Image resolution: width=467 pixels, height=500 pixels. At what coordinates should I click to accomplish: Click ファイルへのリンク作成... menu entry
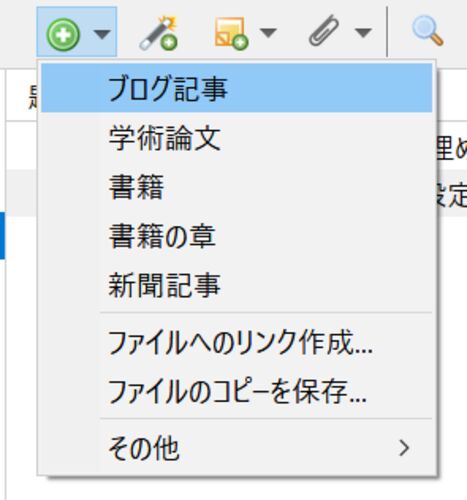[x=237, y=342]
